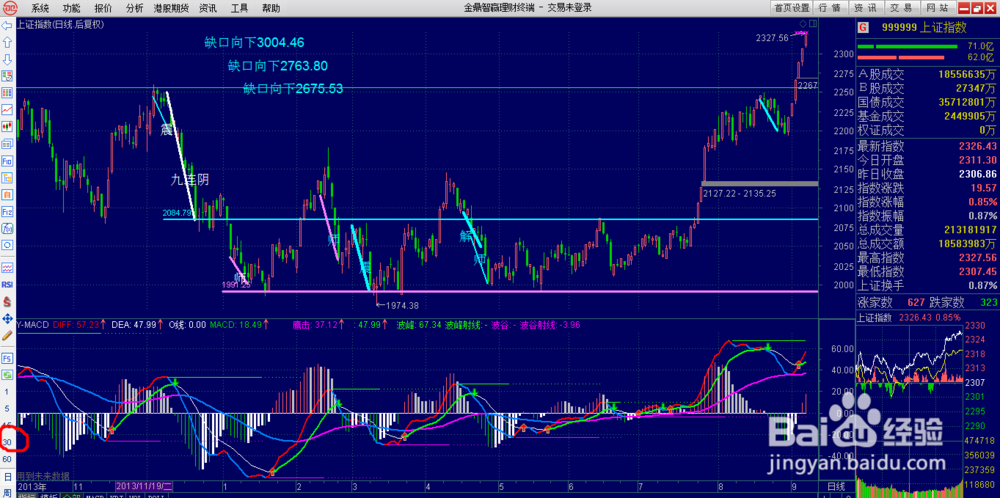The width and height of the screenshot is (1000, 498).
Task: Click the blue circle icon in left toolbar
Action: click(7, 244)
